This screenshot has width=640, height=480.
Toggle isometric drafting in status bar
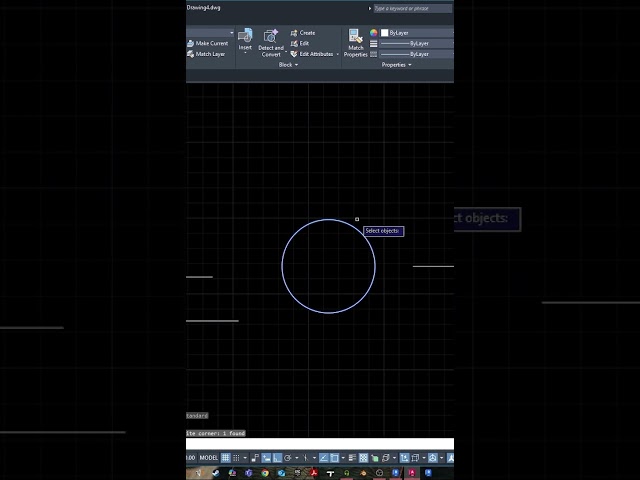coord(306,458)
